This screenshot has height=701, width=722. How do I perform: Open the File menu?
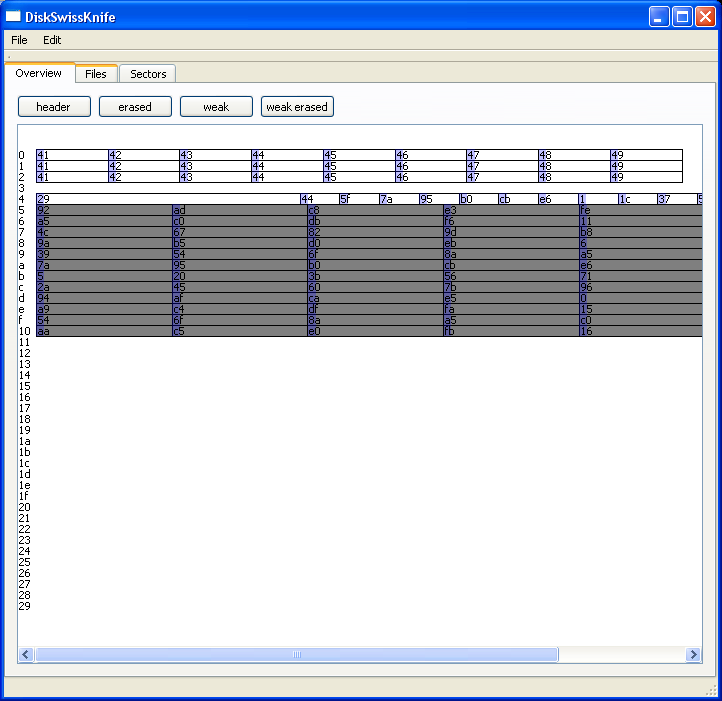[x=19, y=40]
